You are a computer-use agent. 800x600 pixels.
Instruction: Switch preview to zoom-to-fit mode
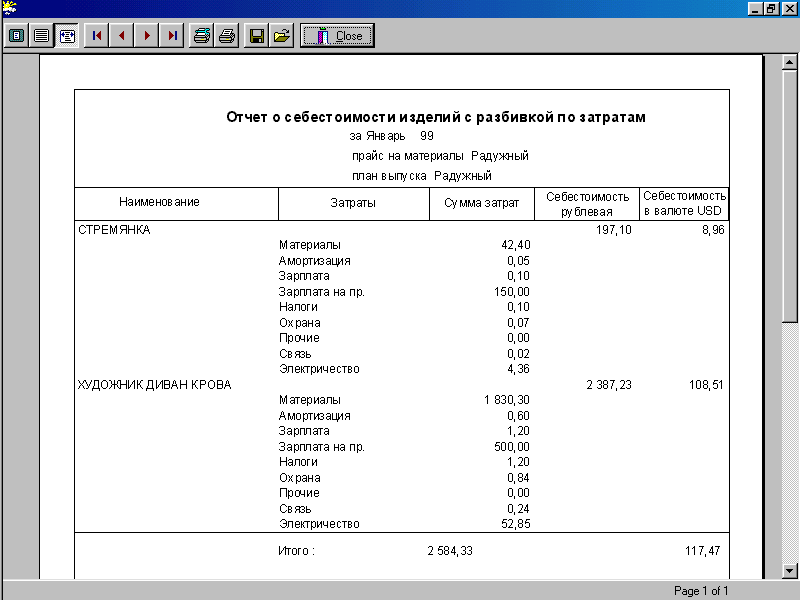(x=17, y=36)
